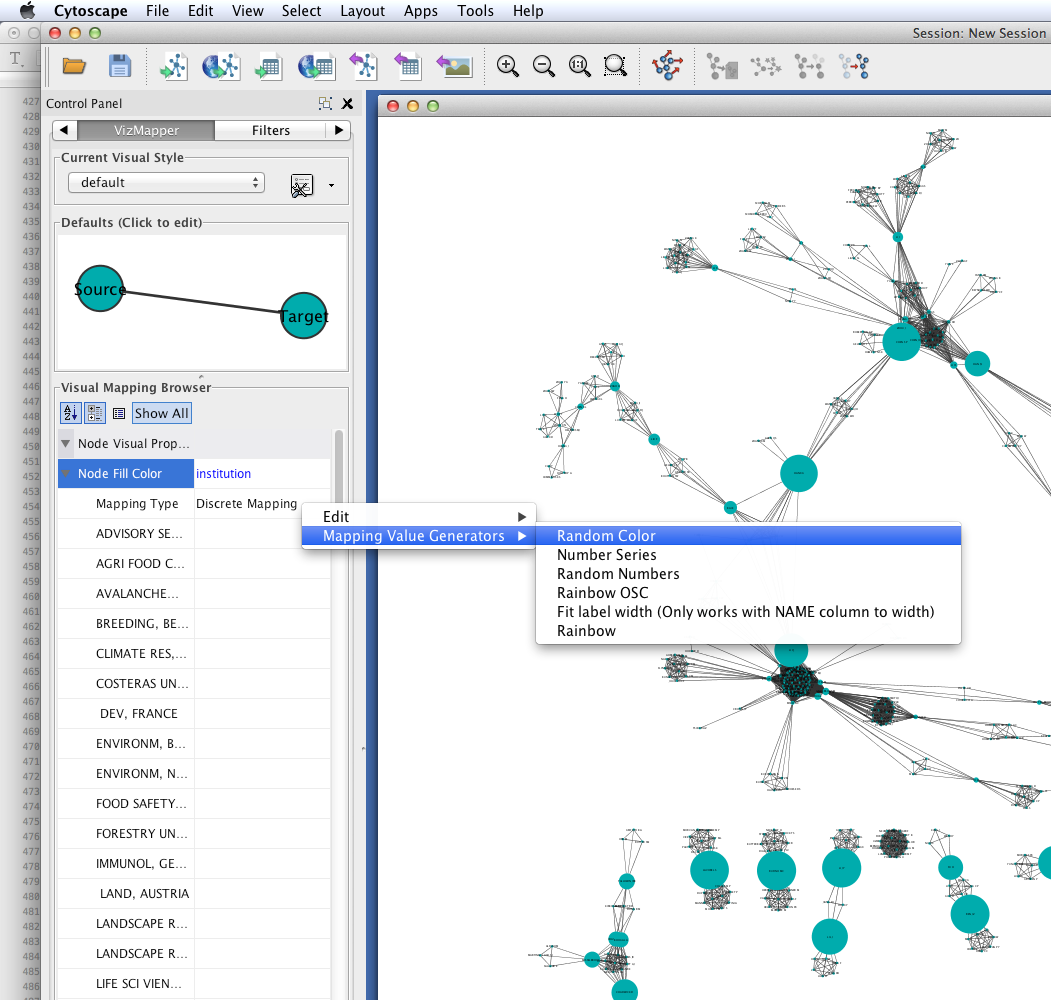
Task: Click the value cell beside COSTERAS UN...
Action: click(262, 684)
